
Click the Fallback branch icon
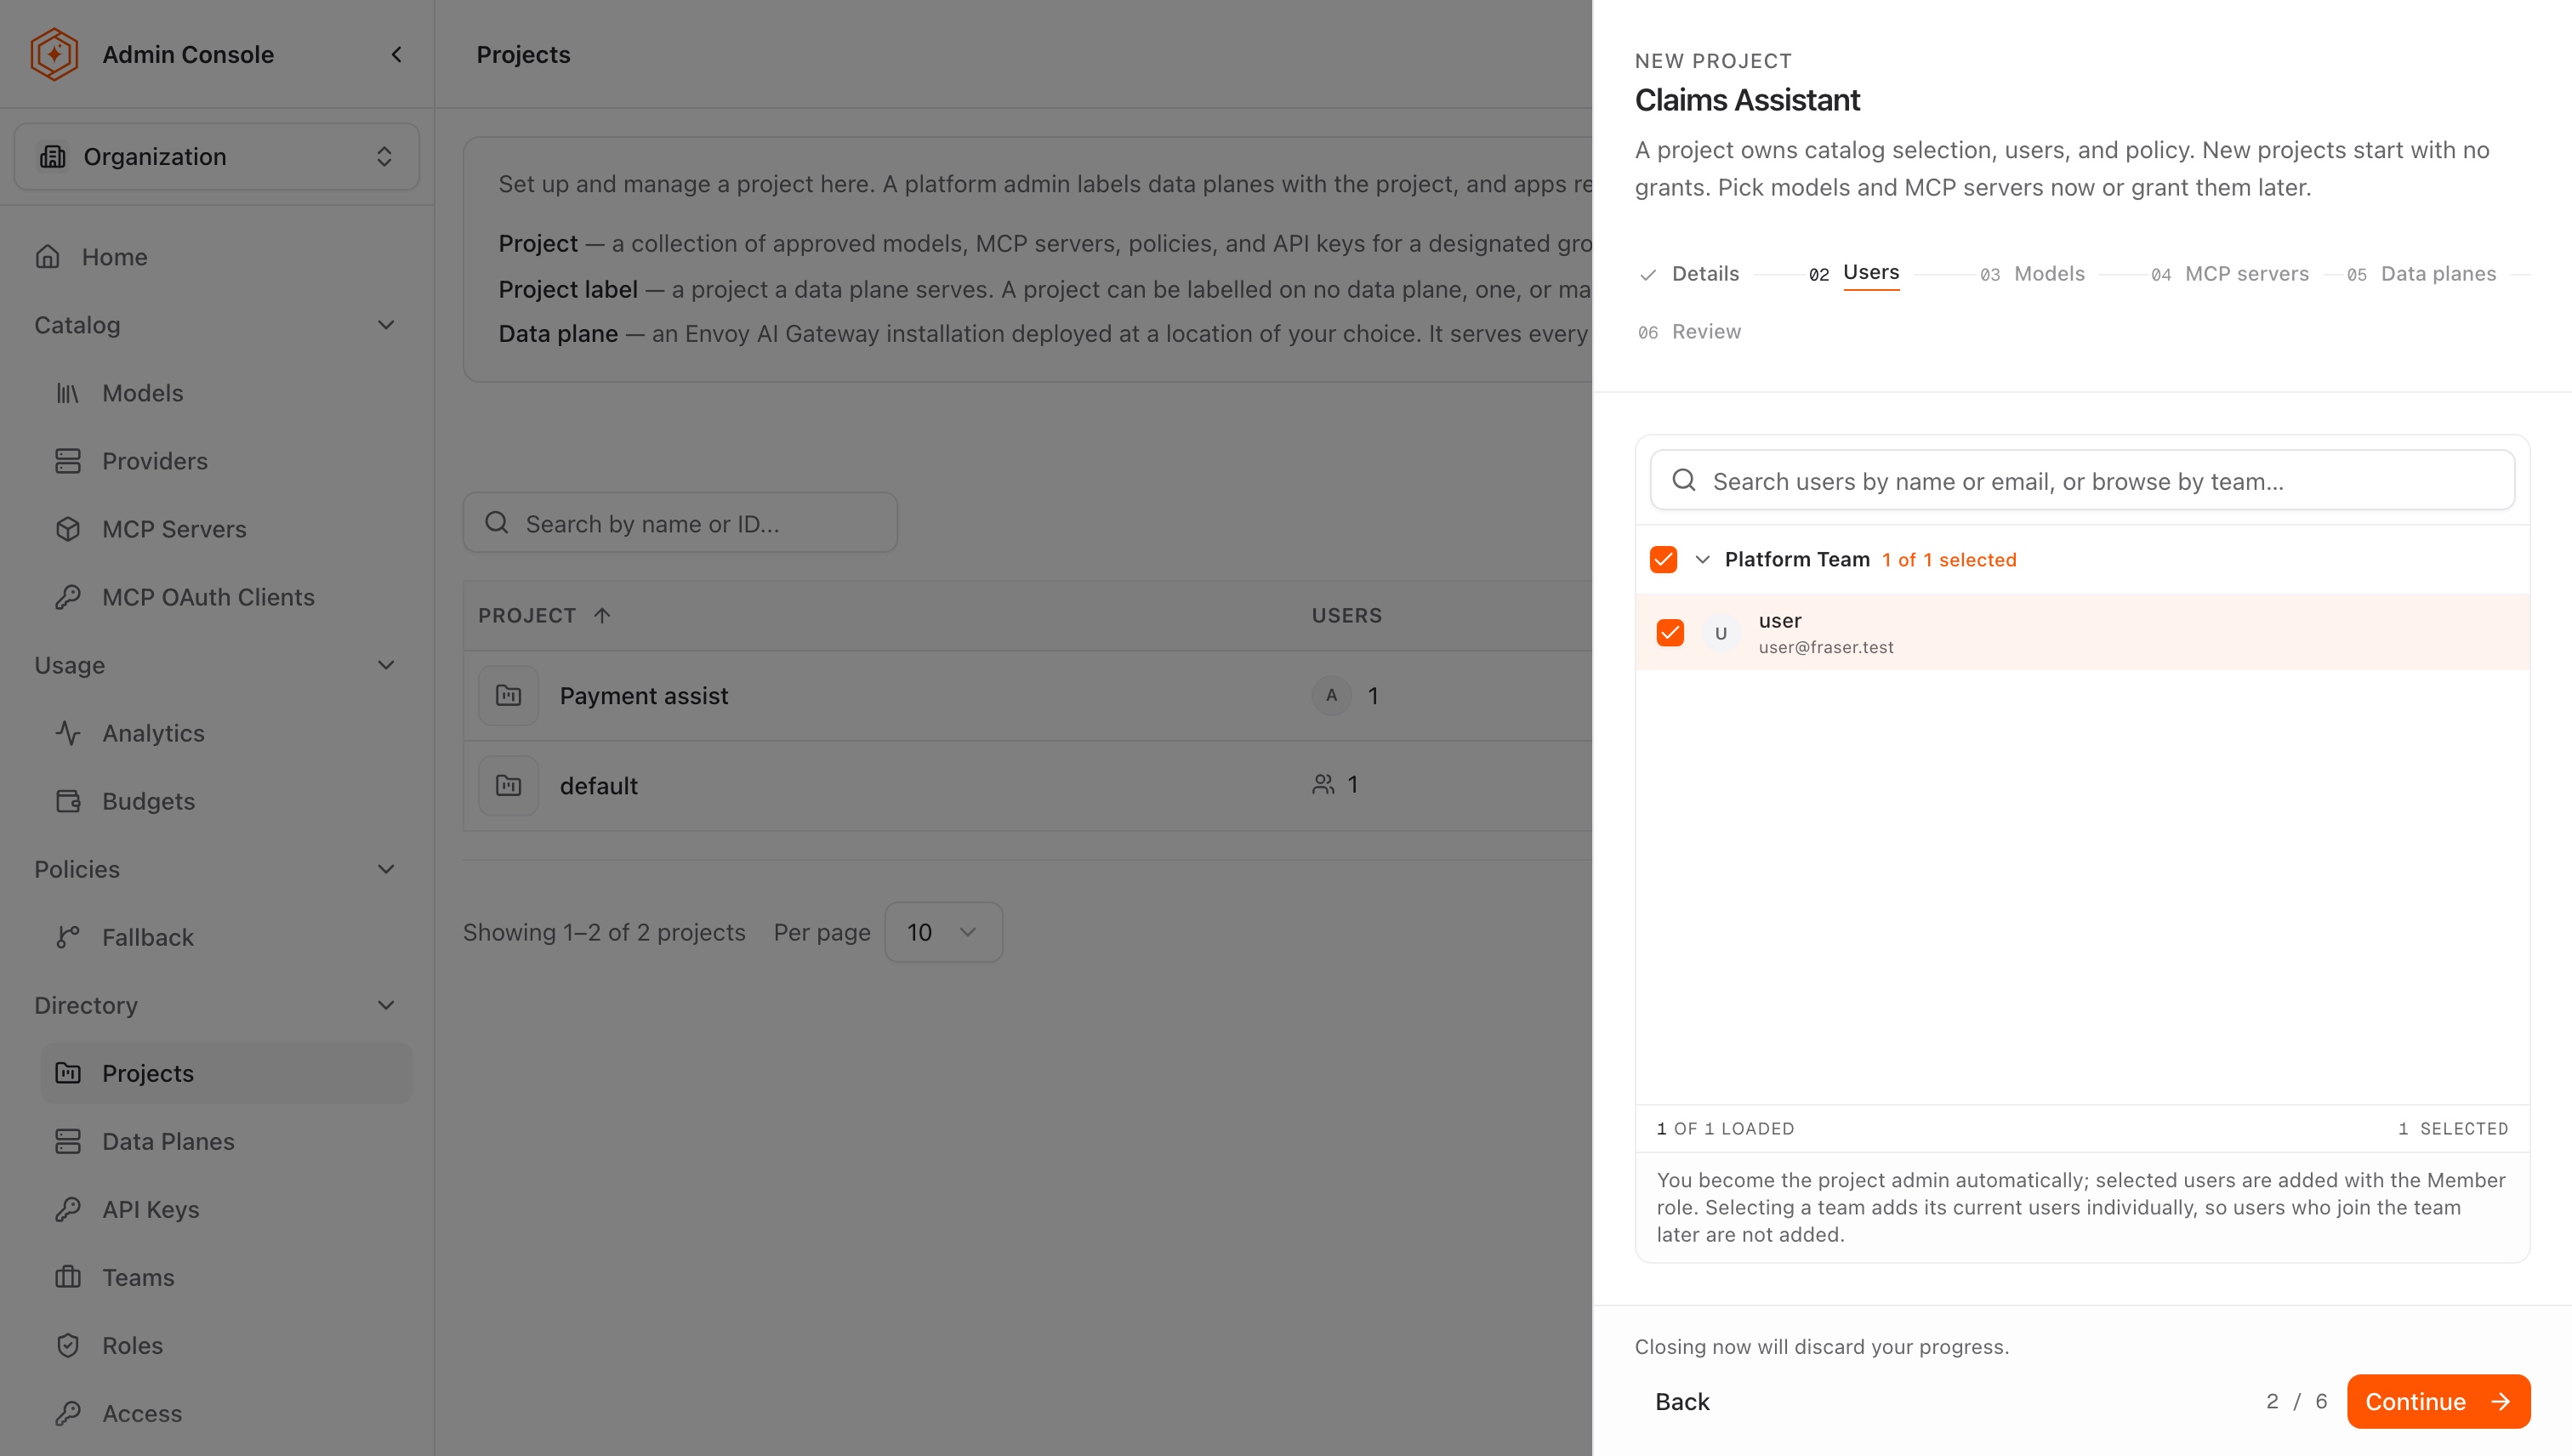point(68,937)
